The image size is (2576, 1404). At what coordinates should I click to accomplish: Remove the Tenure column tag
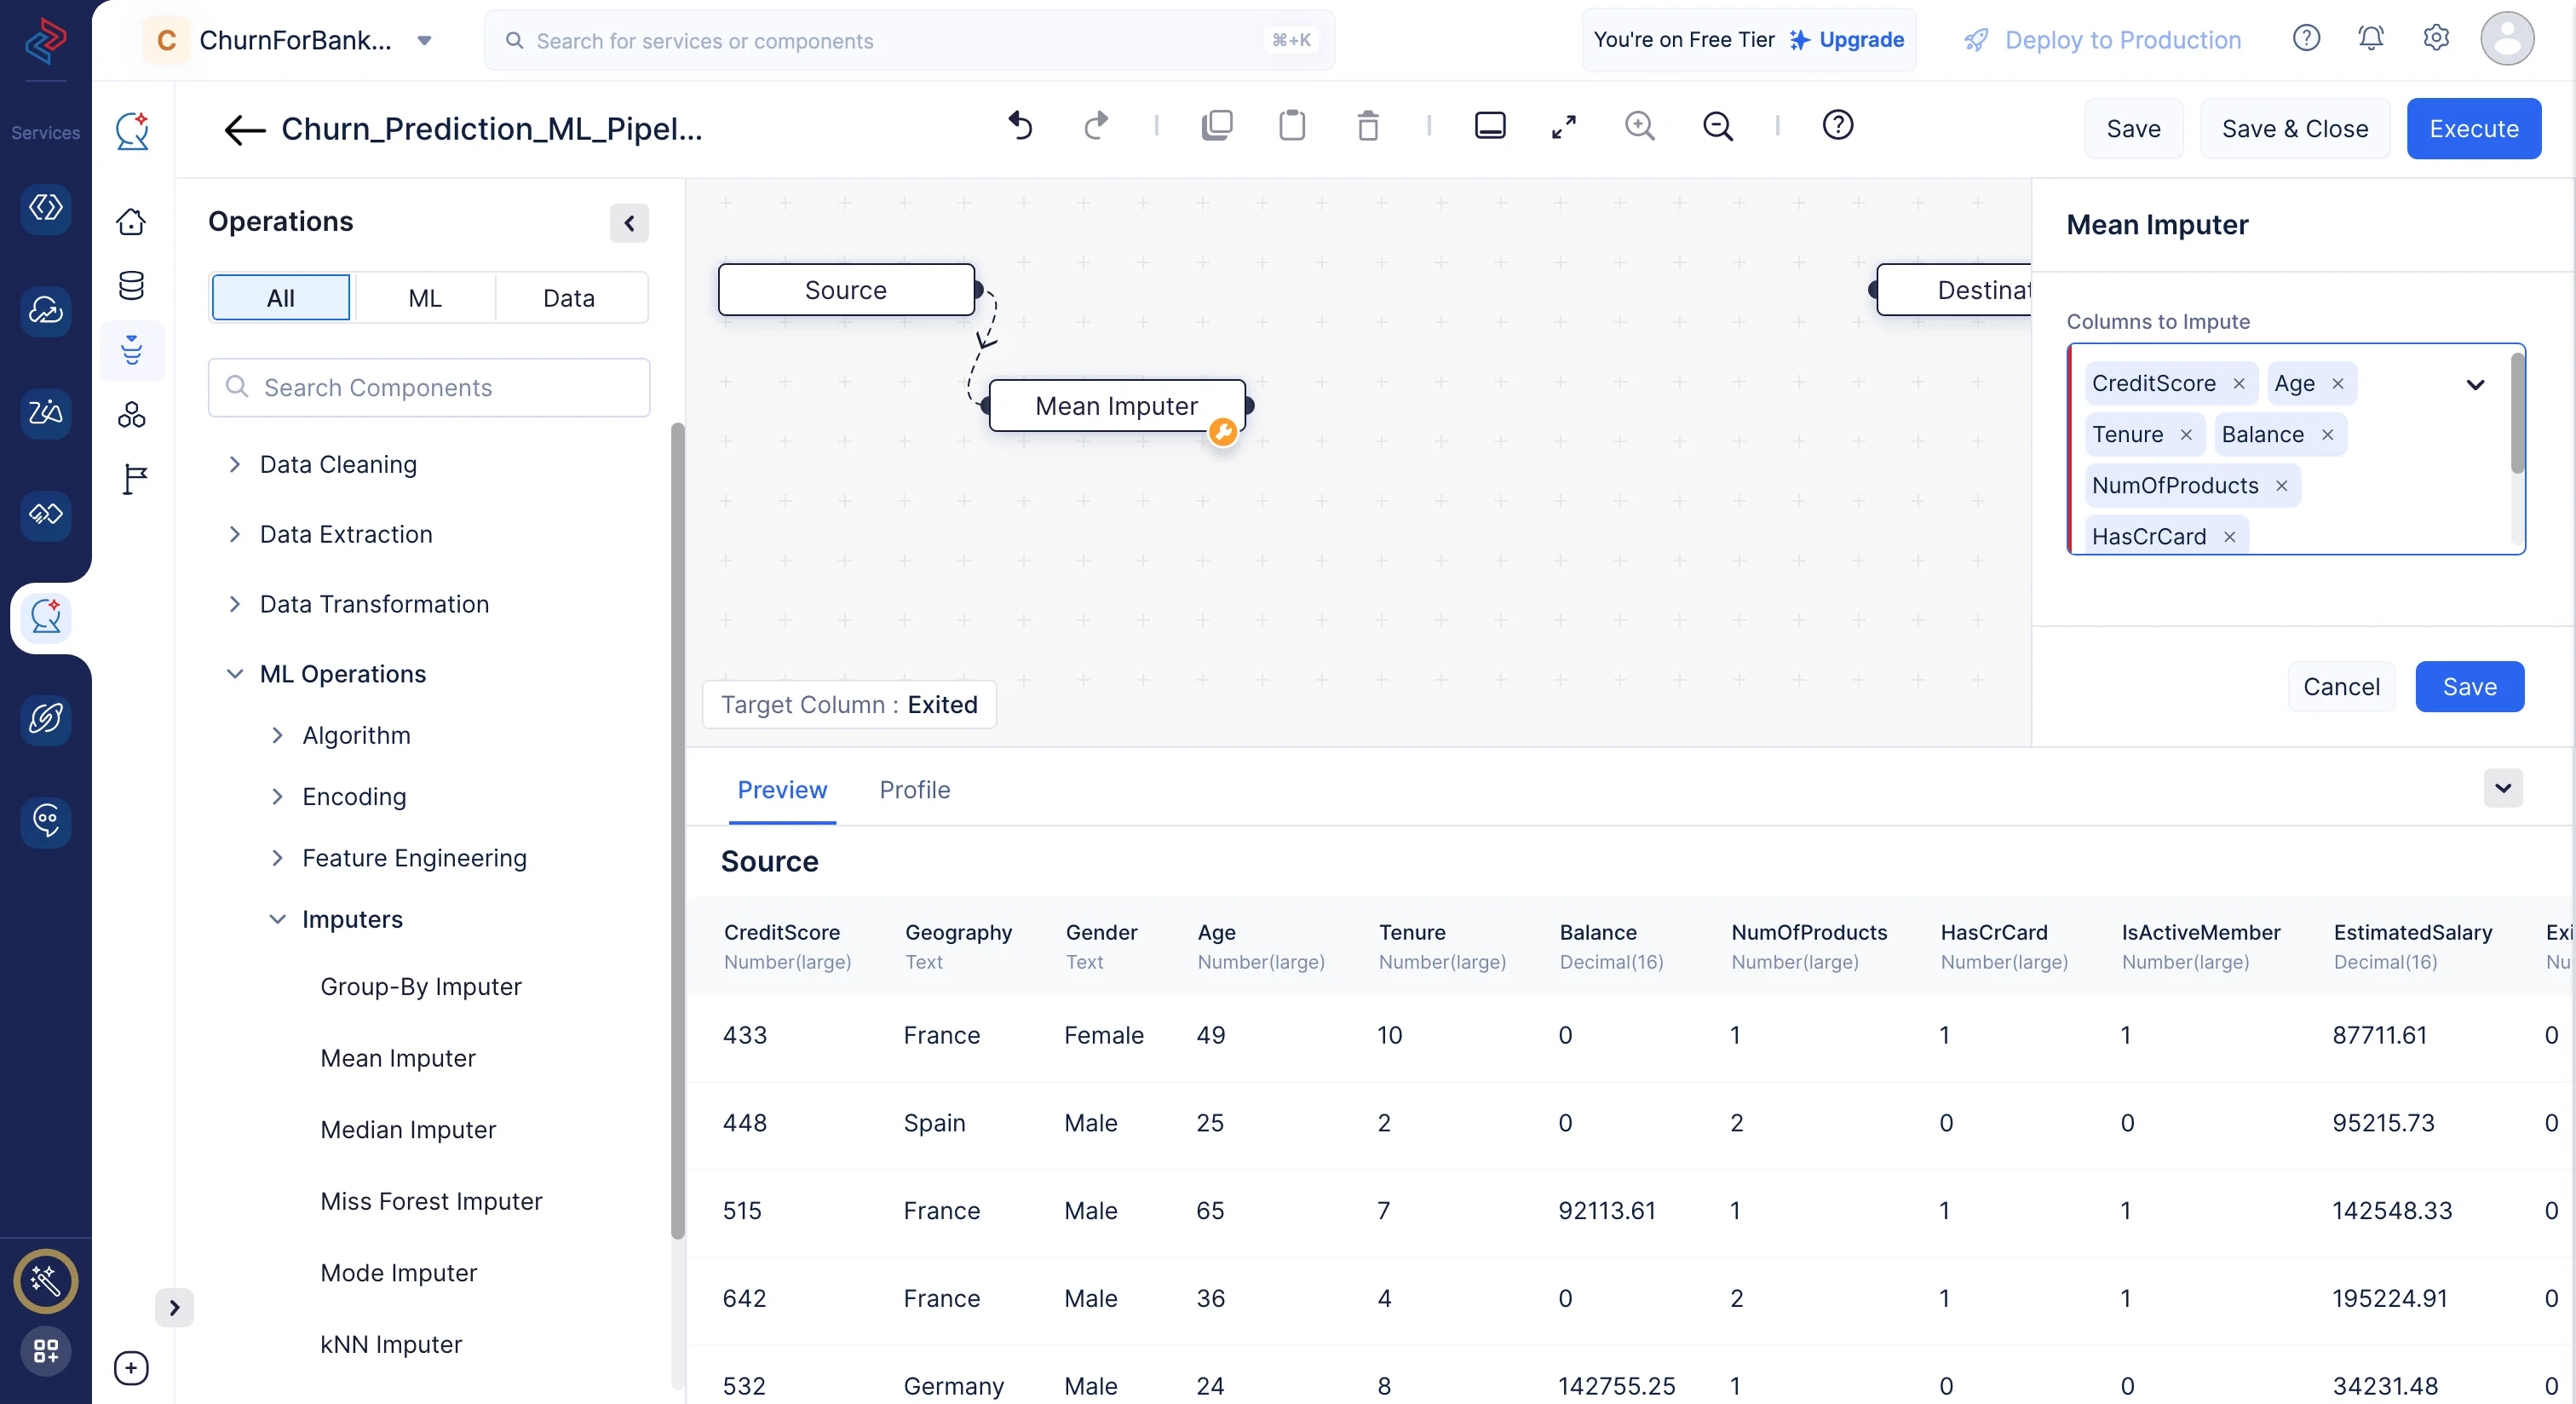click(x=2186, y=435)
